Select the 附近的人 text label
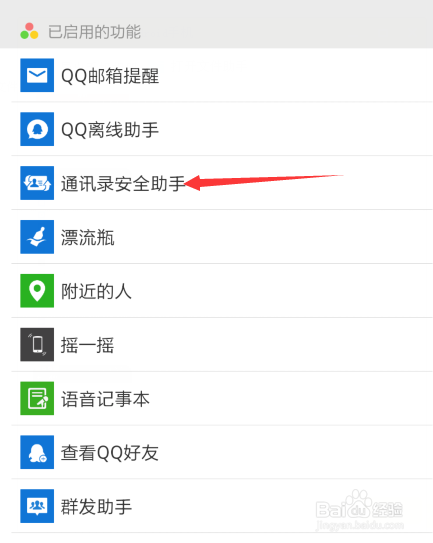This screenshot has height=543, width=433. pos(96,291)
